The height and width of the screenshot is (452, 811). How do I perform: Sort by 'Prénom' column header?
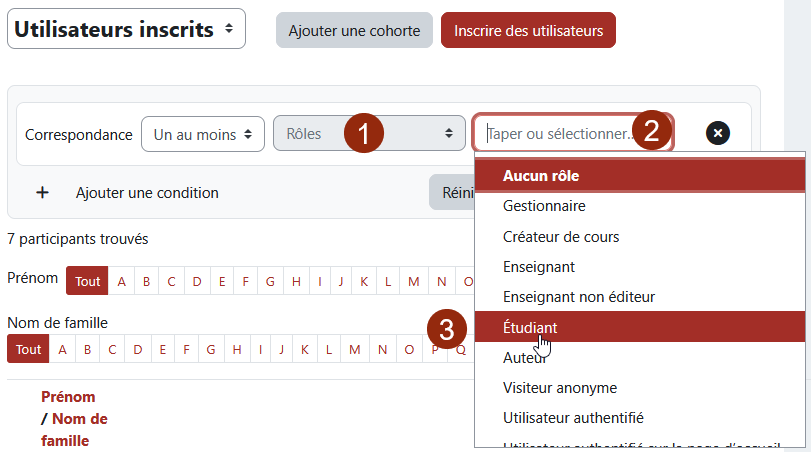coord(68,396)
